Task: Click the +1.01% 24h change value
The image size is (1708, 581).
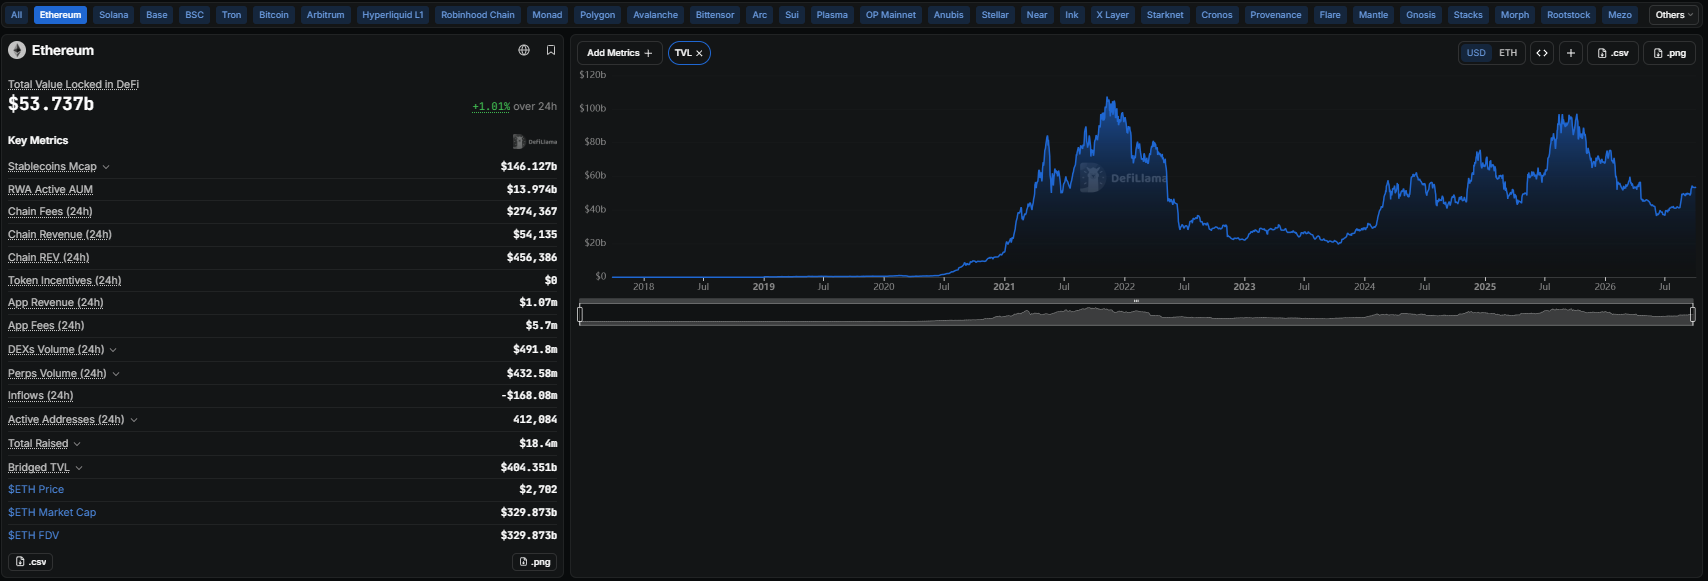Action: (491, 107)
